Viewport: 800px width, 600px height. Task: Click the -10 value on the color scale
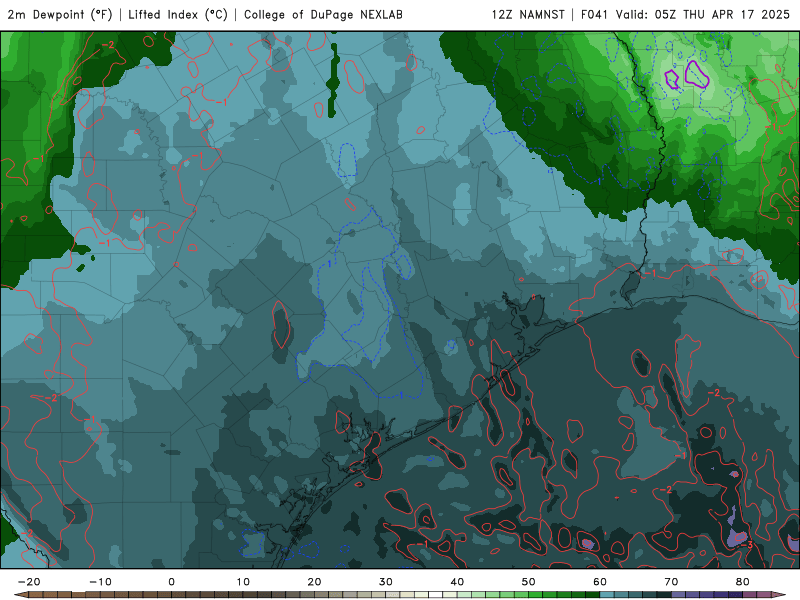click(x=100, y=582)
